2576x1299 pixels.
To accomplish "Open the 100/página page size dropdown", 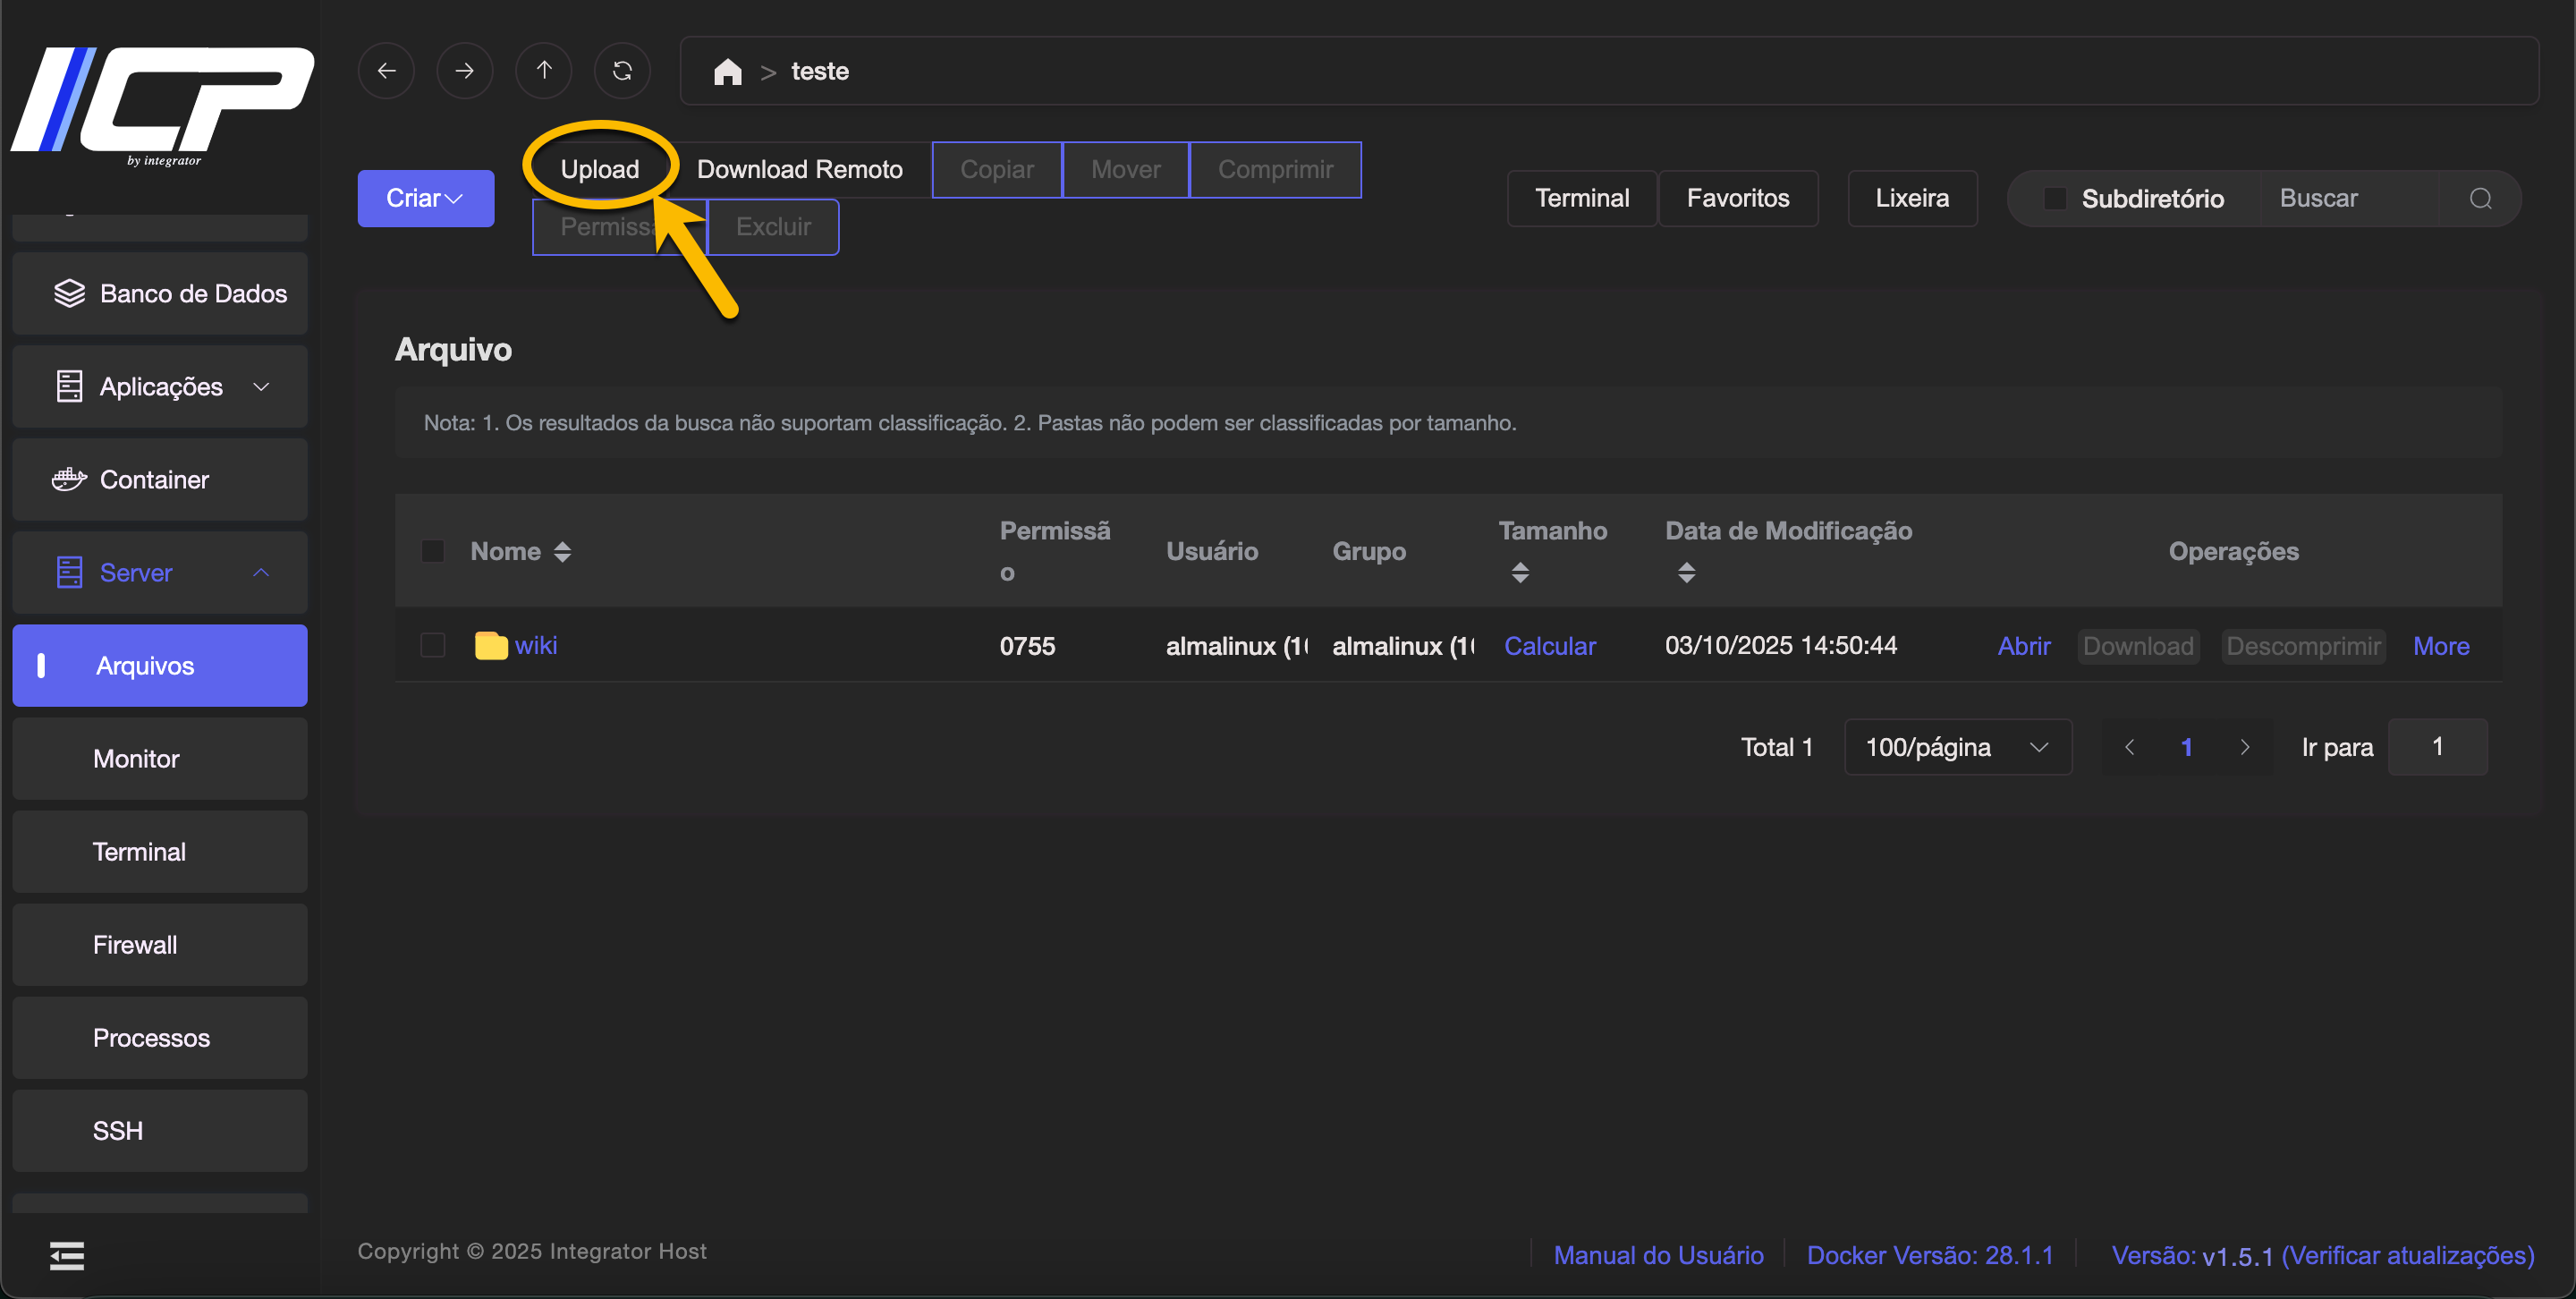I will tap(1957, 747).
